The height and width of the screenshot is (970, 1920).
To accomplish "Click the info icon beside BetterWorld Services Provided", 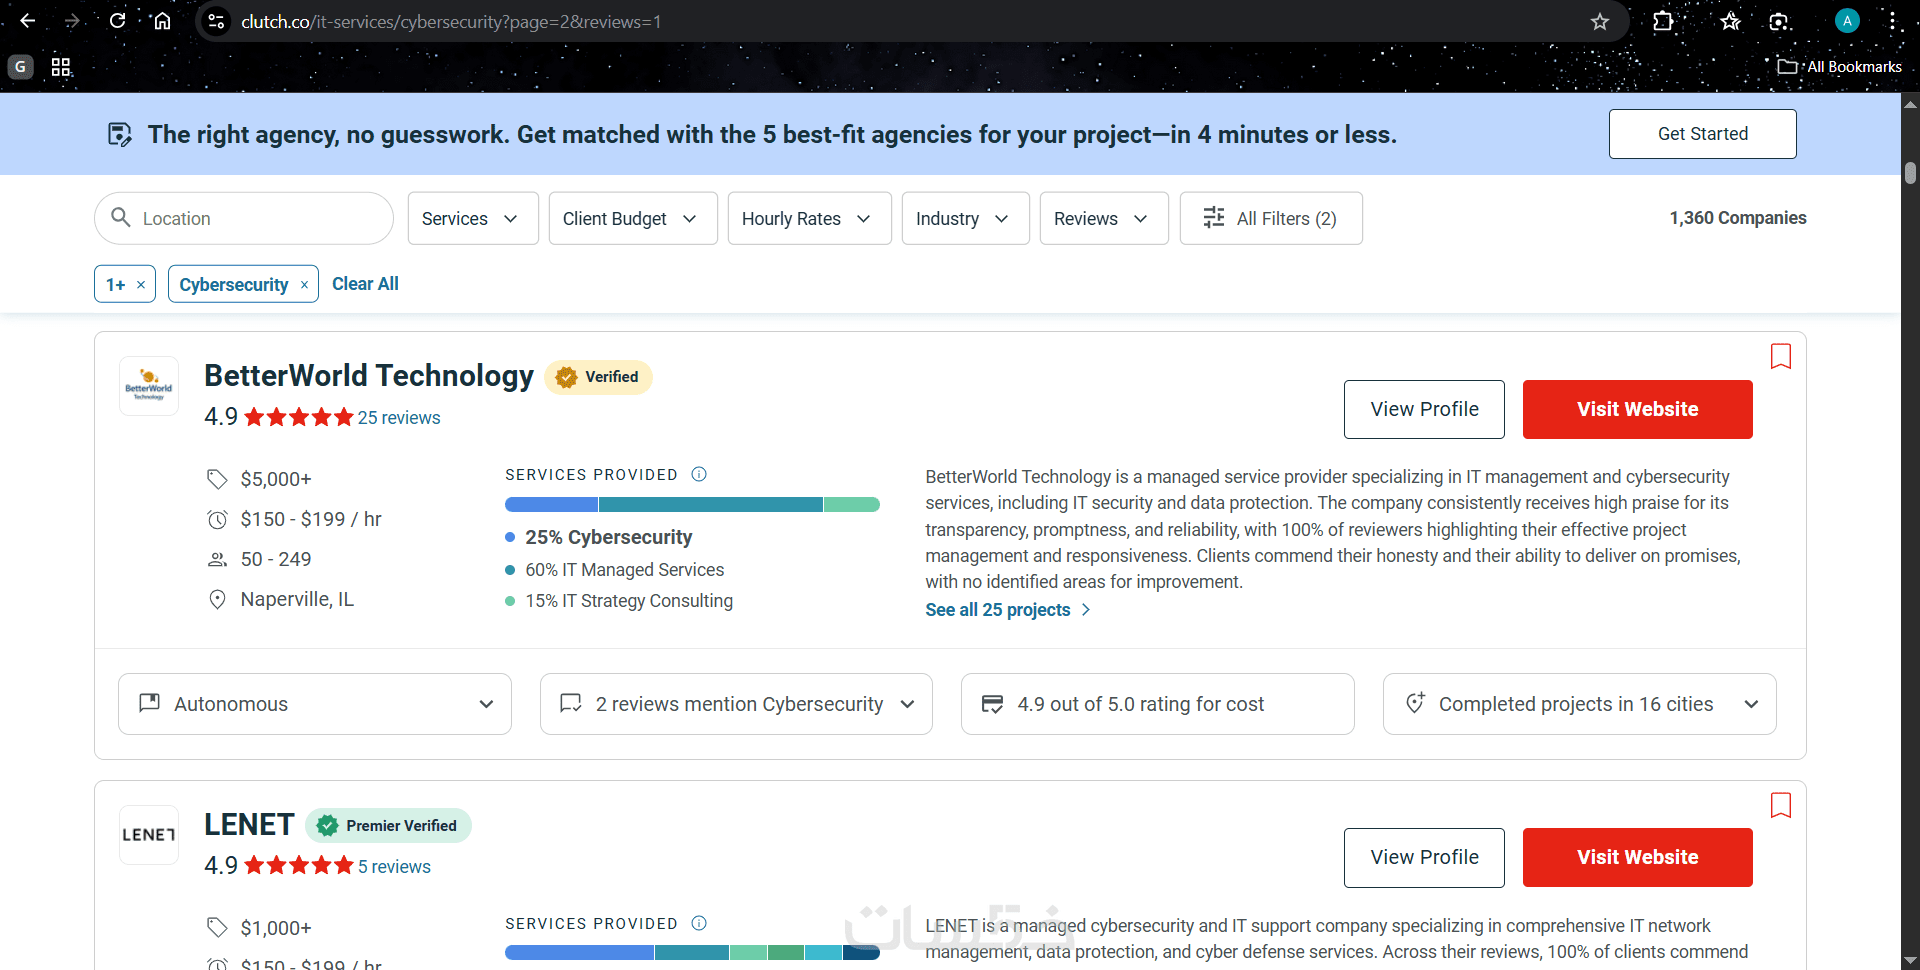I will pyautogui.click(x=699, y=474).
